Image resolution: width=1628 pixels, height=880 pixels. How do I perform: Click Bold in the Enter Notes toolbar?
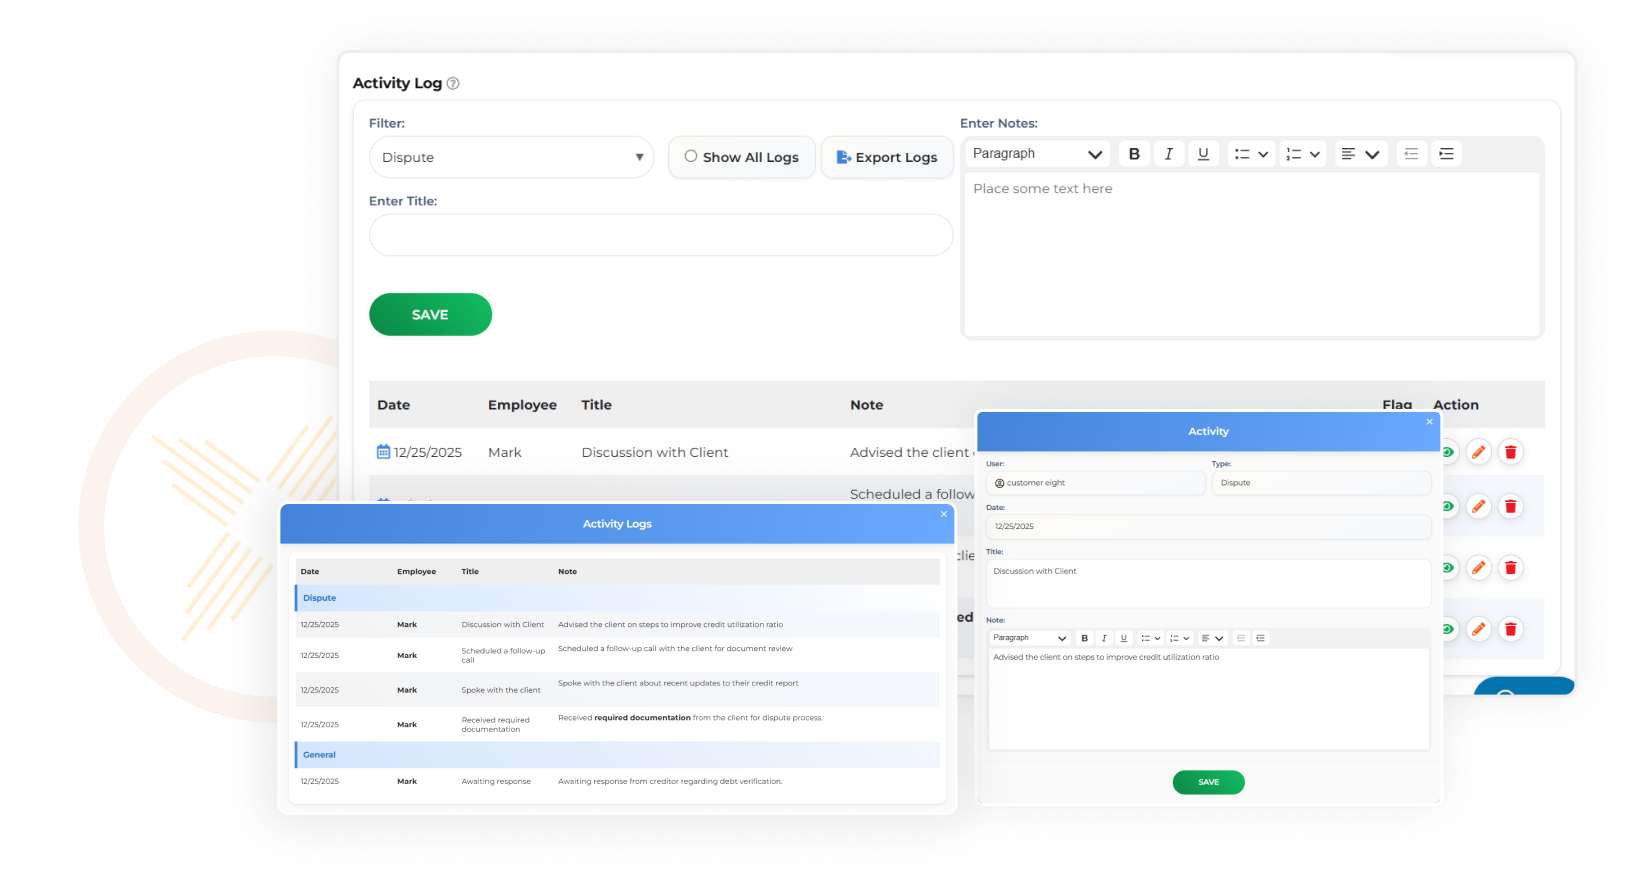coord(1134,154)
